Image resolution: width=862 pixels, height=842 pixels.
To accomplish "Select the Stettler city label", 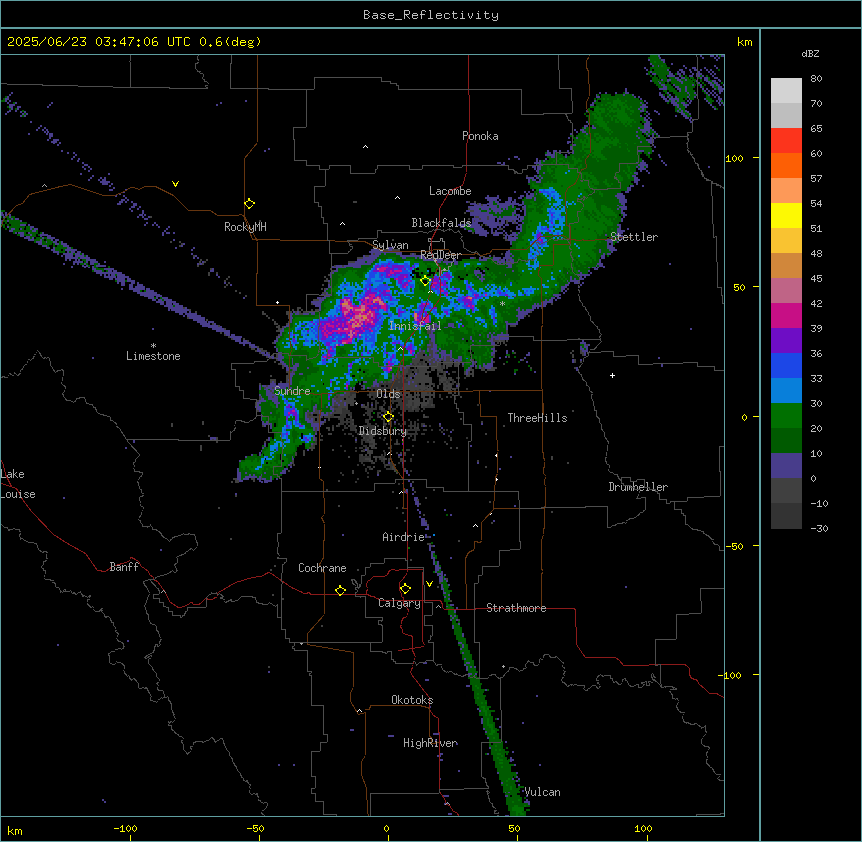I will tap(634, 237).
